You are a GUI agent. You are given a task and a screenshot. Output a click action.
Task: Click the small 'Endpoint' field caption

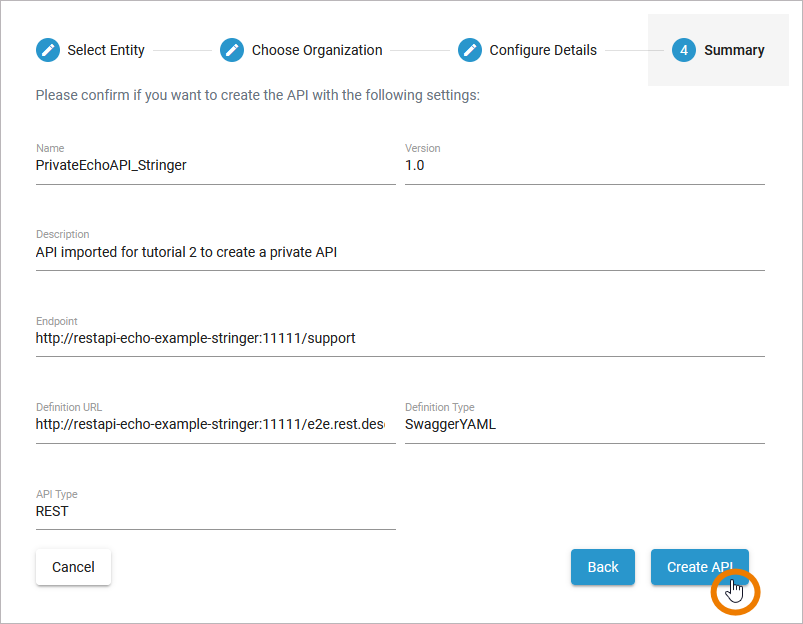[x=57, y=321]
